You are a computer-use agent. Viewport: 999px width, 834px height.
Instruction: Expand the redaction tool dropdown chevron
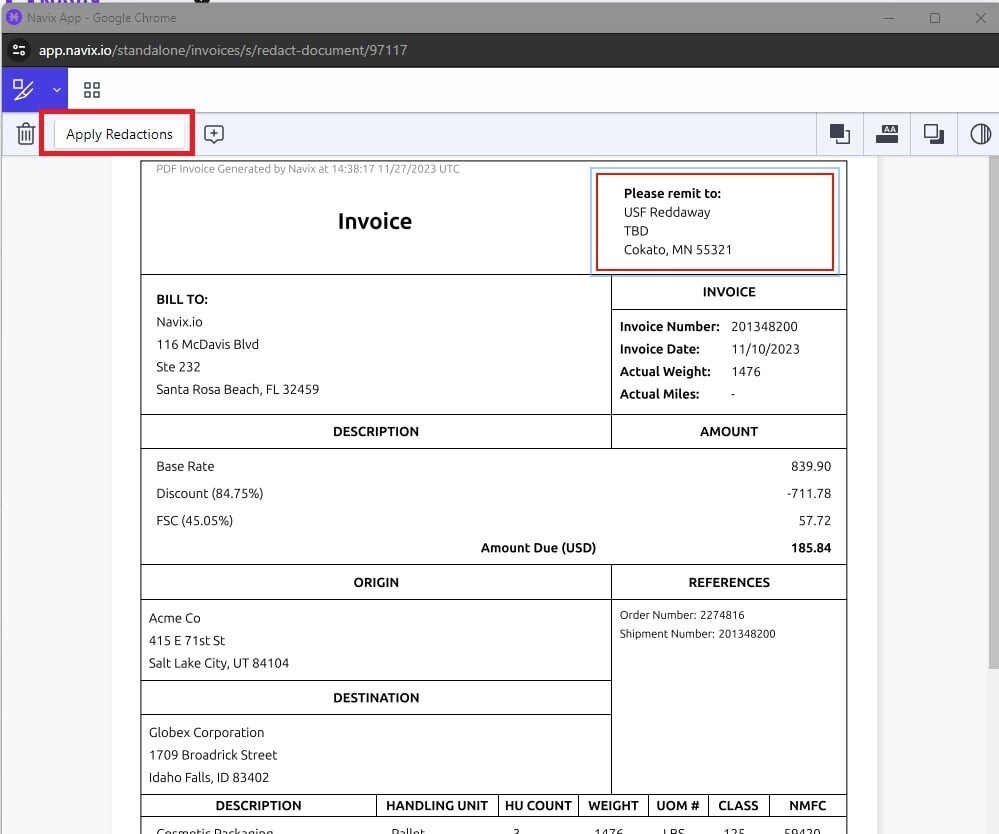point(57,90)
